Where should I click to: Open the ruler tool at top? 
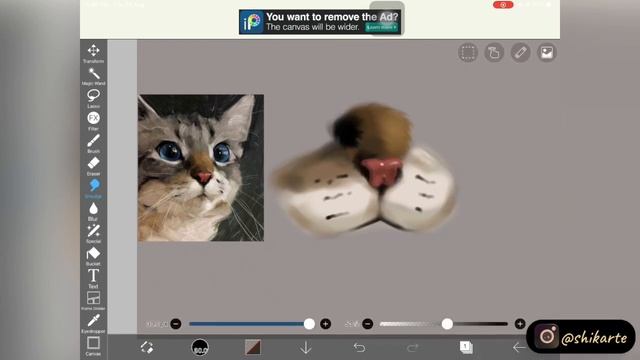pyautogui.click(x=520, y=53)
